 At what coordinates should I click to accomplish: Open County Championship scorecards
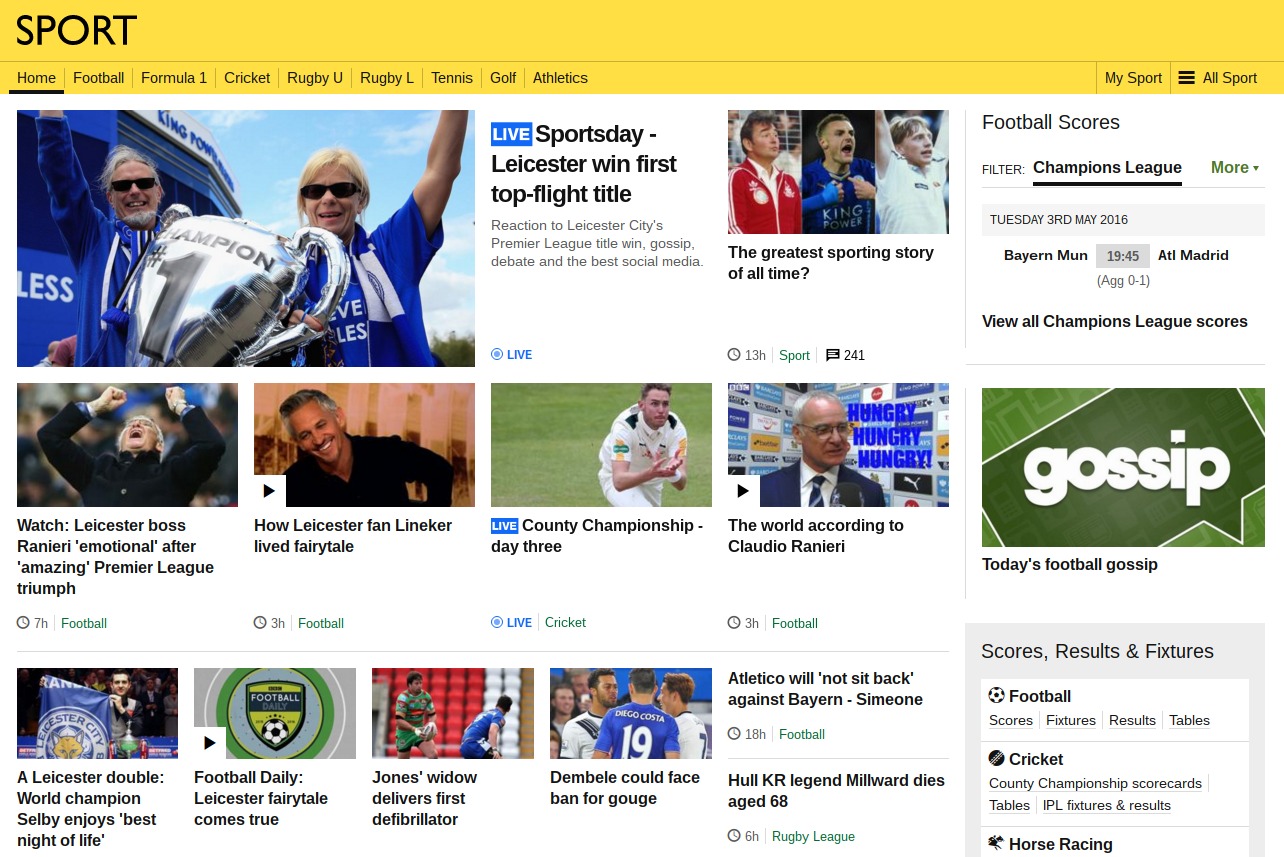(x=1095, y=783)
